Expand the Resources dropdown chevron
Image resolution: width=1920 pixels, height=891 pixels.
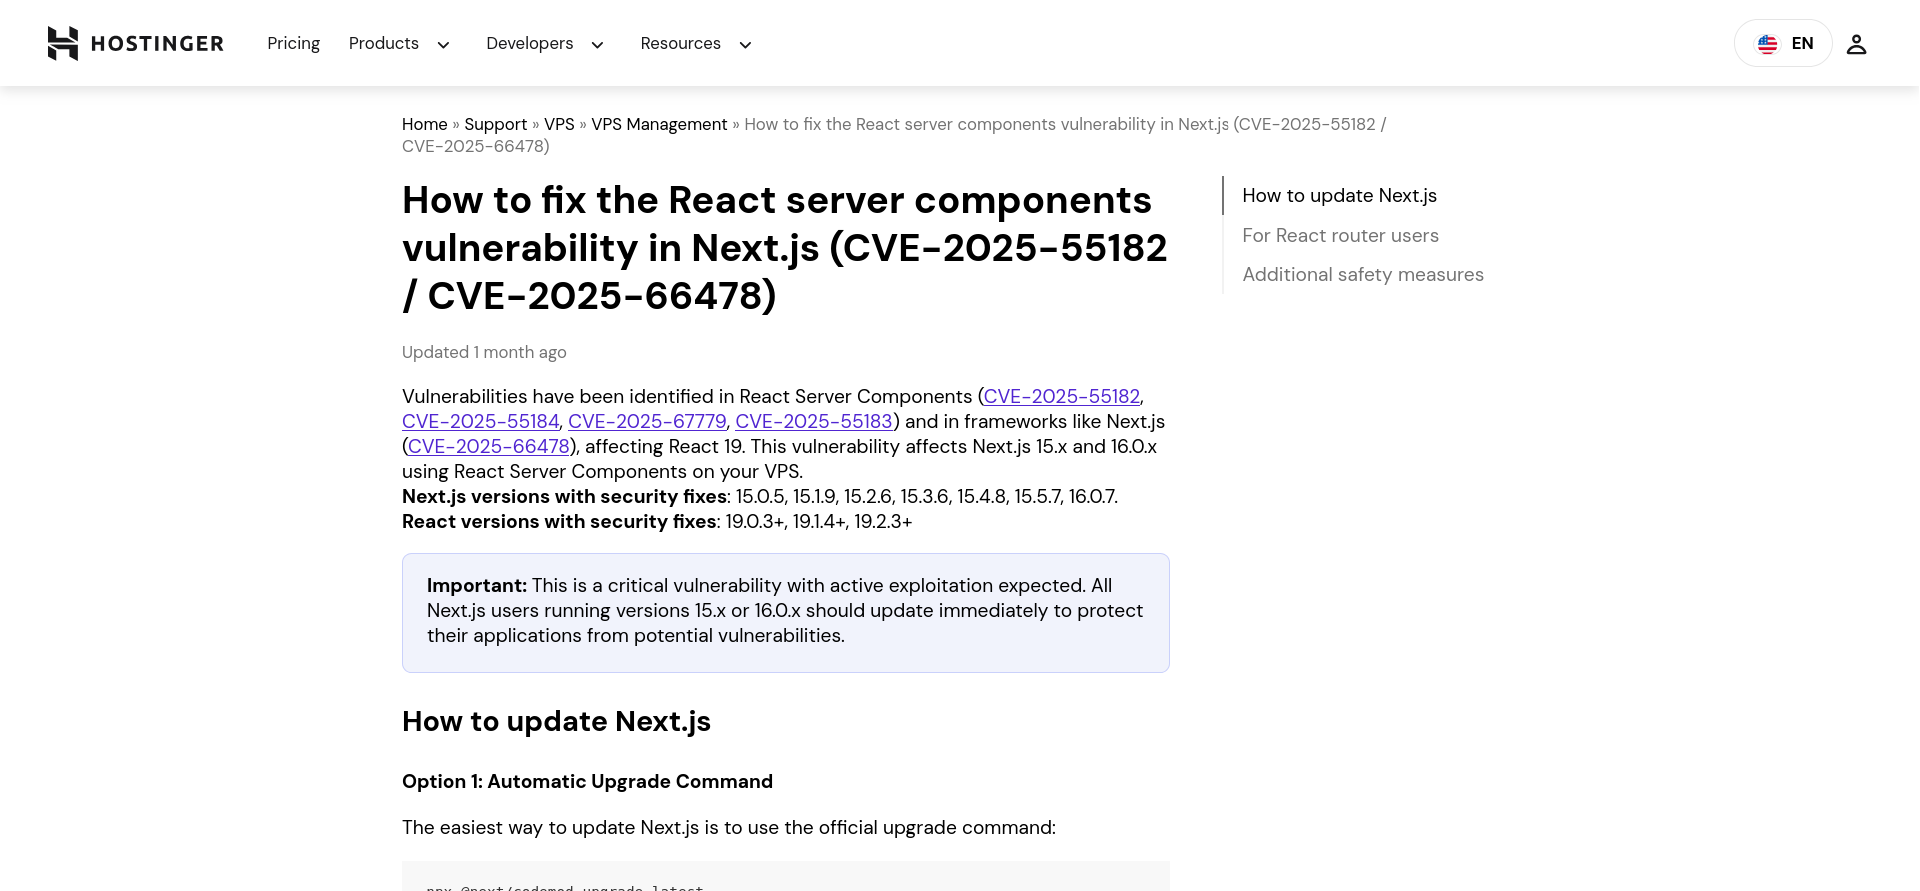pyautogui.click(x=745, y=45)
